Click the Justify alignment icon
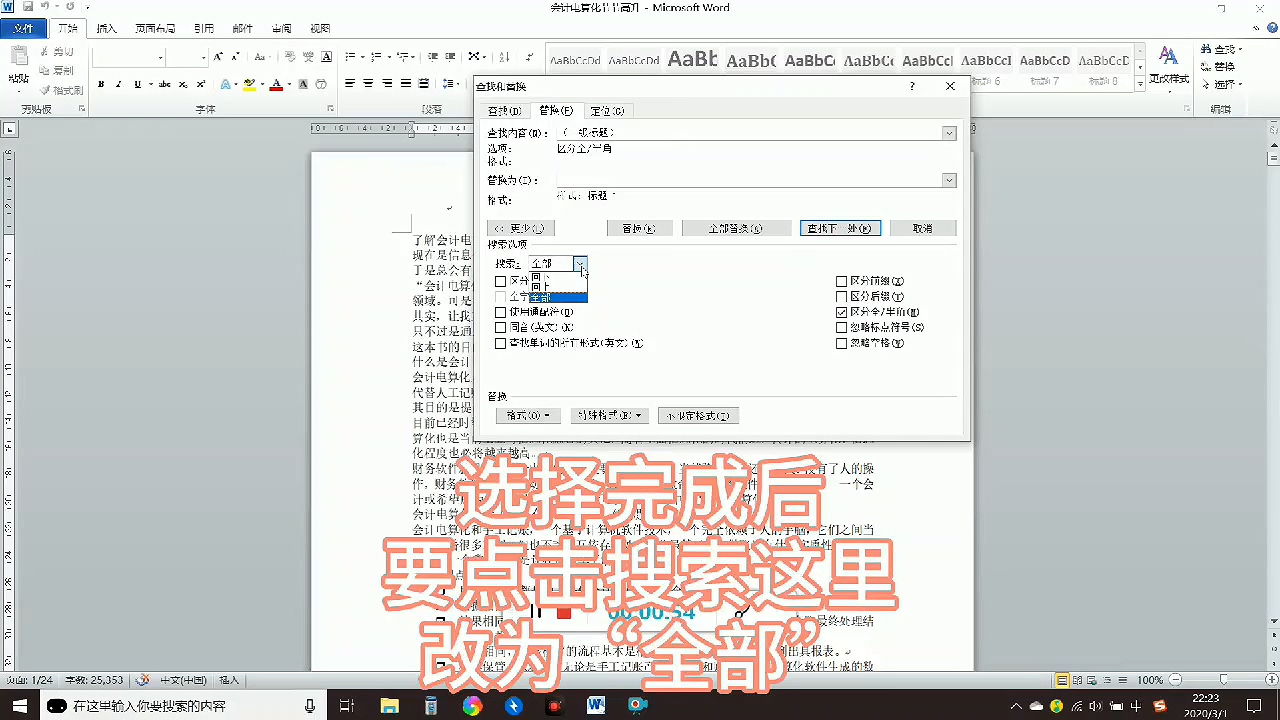This screenshot has height=720, width=1280. point(405,84)
